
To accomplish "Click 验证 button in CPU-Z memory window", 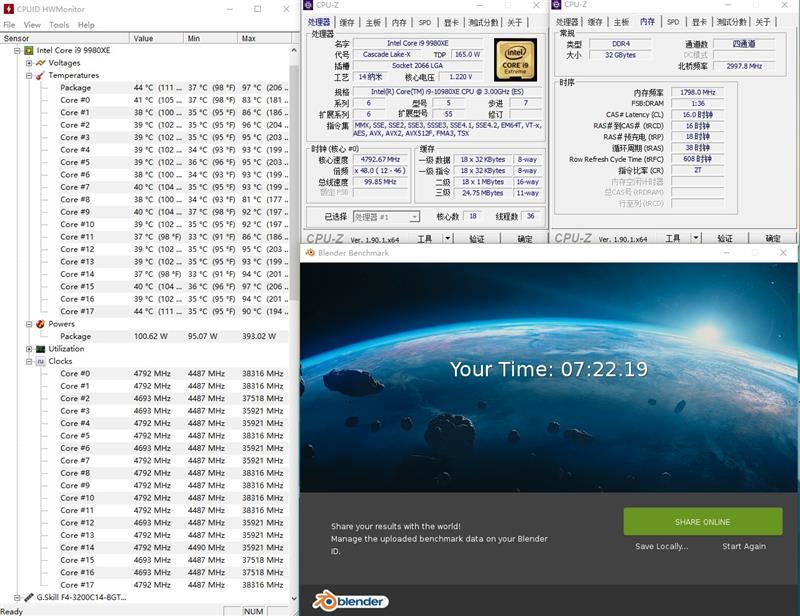I will (725, 238).
